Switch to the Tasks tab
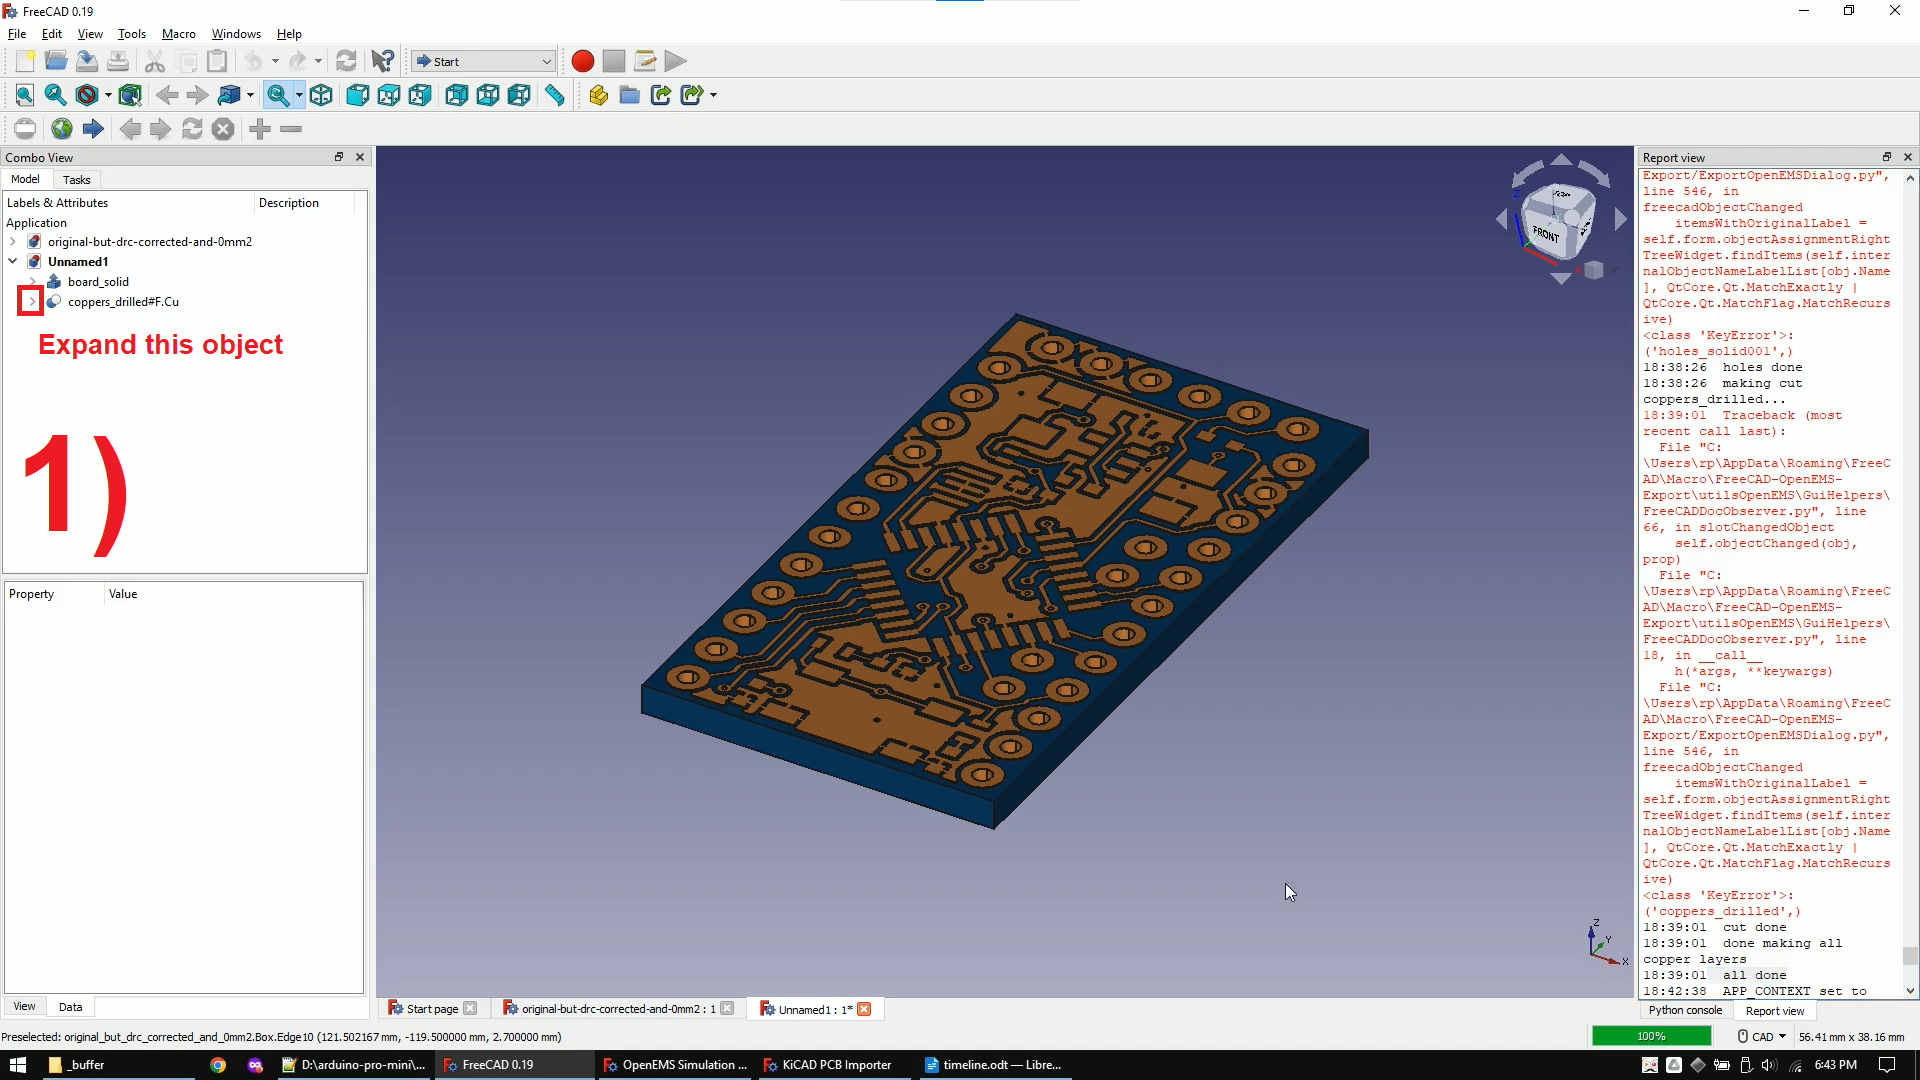1920x1080 pixels. click(x=76, y=179)
